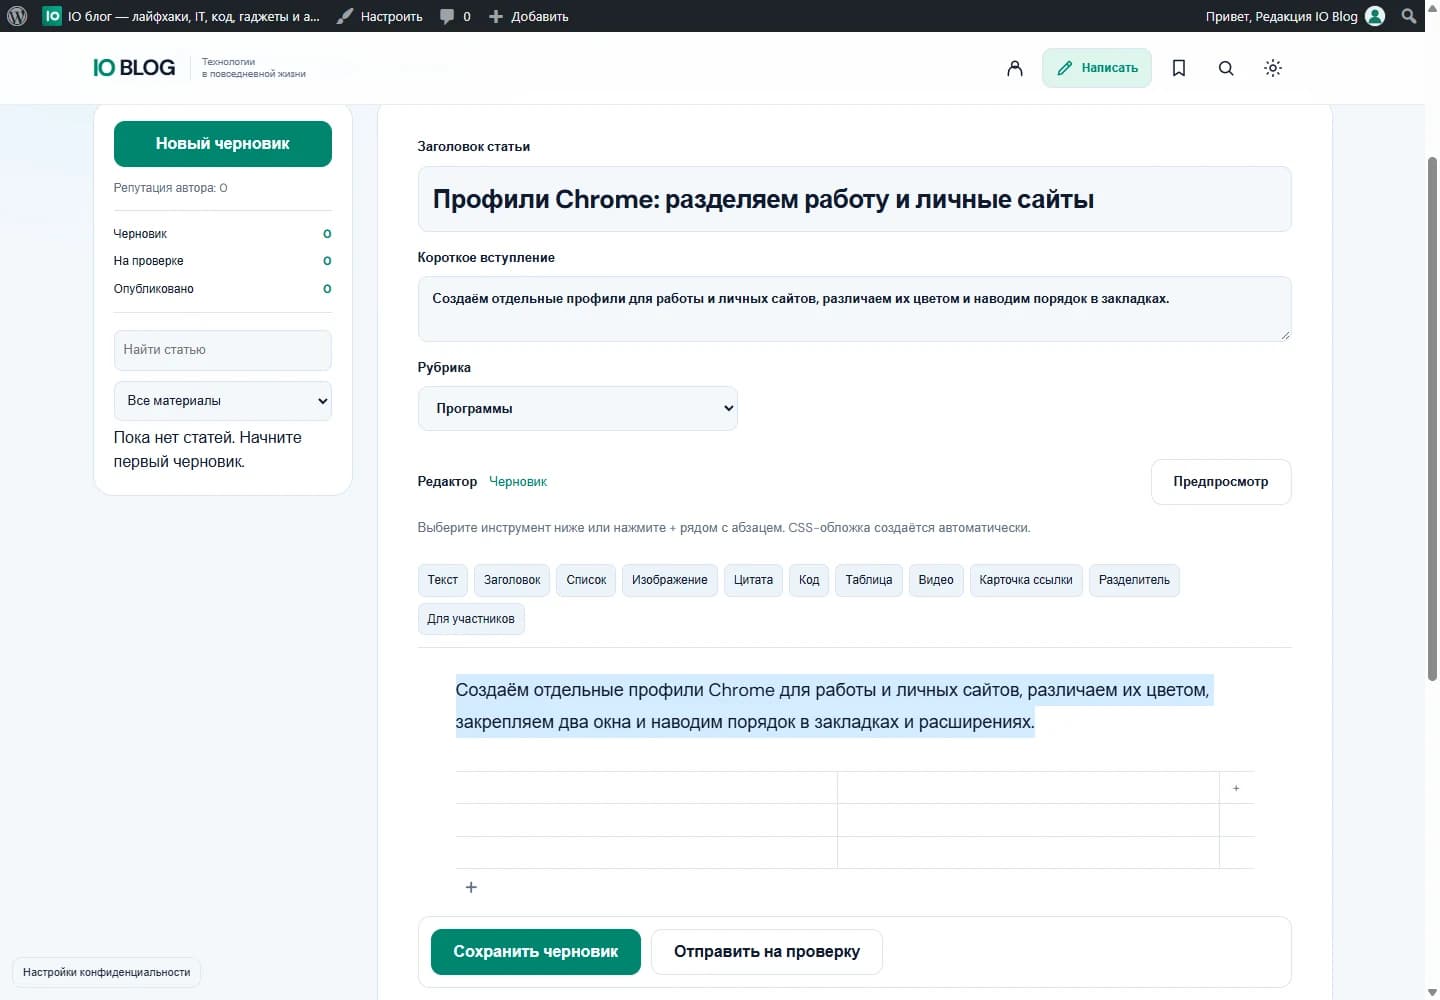Screen dimensions: 1440x1000
Task: Add a new block with plus below table
Action: click(471, 887)
